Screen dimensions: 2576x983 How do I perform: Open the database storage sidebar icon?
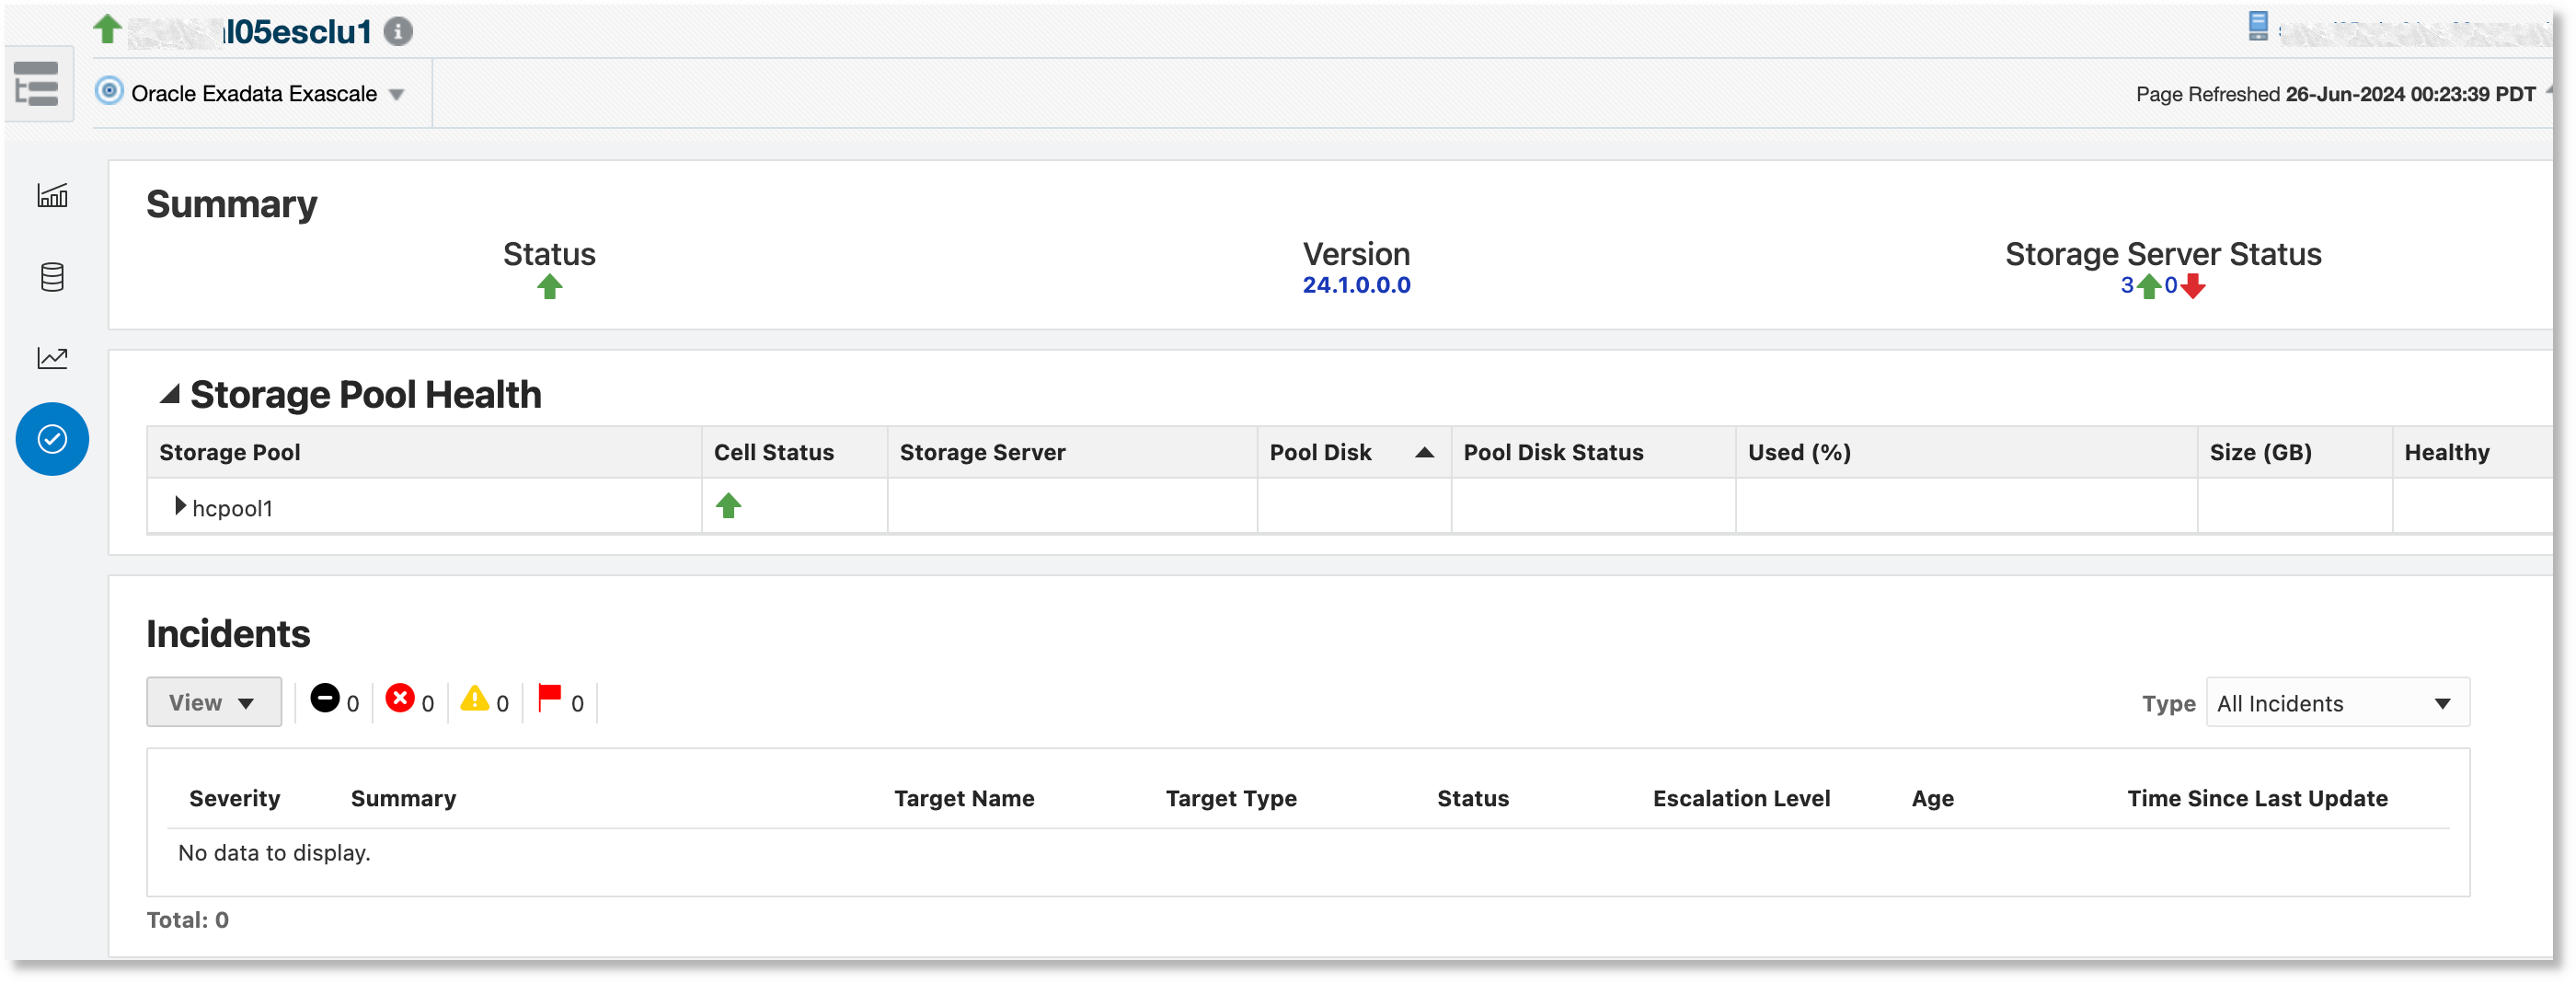coord(52,277)
